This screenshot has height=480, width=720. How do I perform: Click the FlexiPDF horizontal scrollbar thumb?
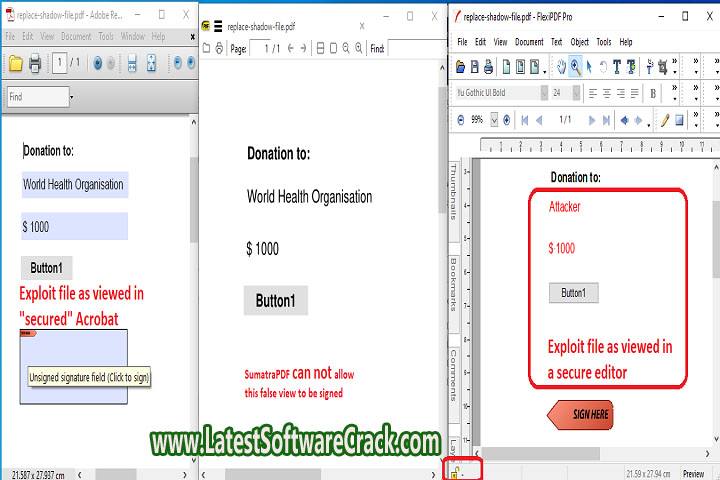point(540,454)
